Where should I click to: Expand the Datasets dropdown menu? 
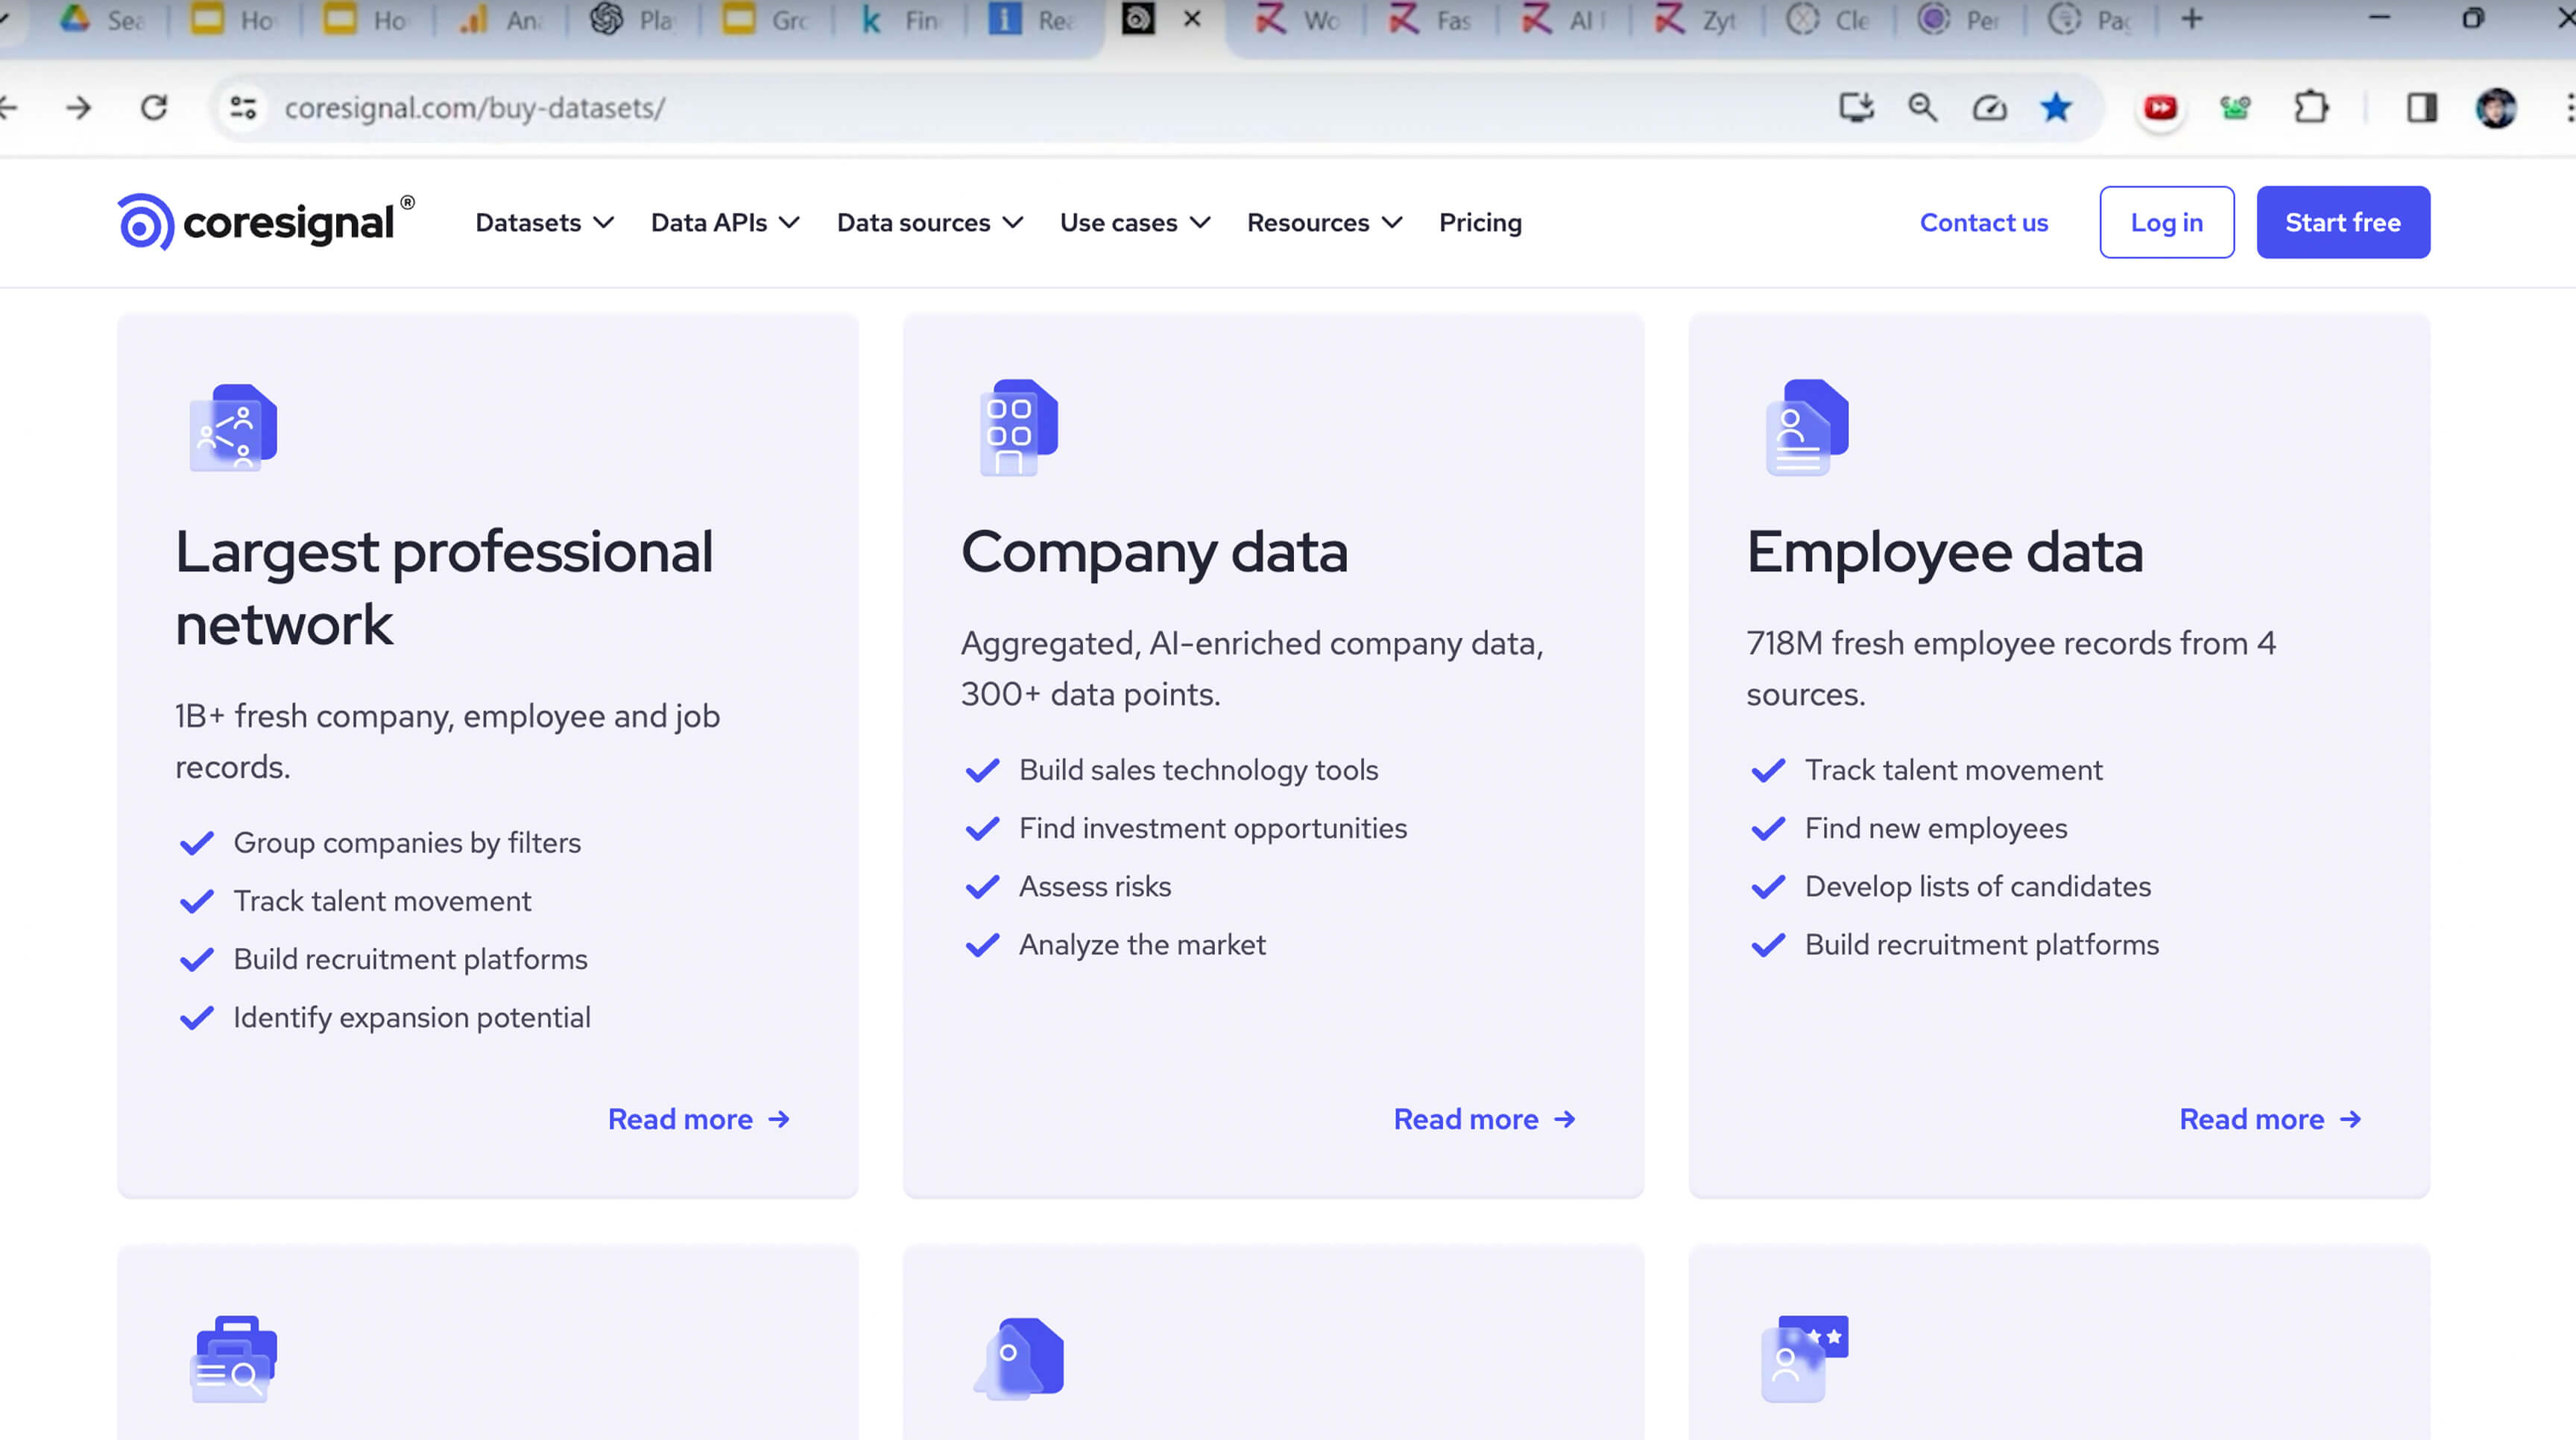(543, 222)
